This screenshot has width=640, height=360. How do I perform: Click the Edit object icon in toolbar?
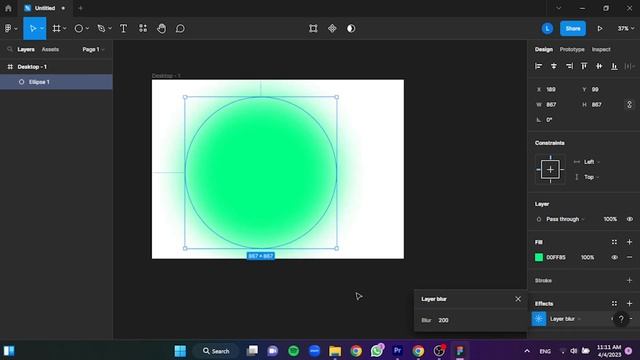click(313, 29)
